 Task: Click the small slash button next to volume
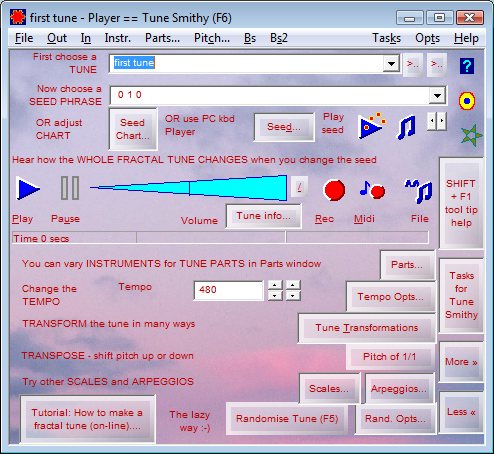point(299,187)
